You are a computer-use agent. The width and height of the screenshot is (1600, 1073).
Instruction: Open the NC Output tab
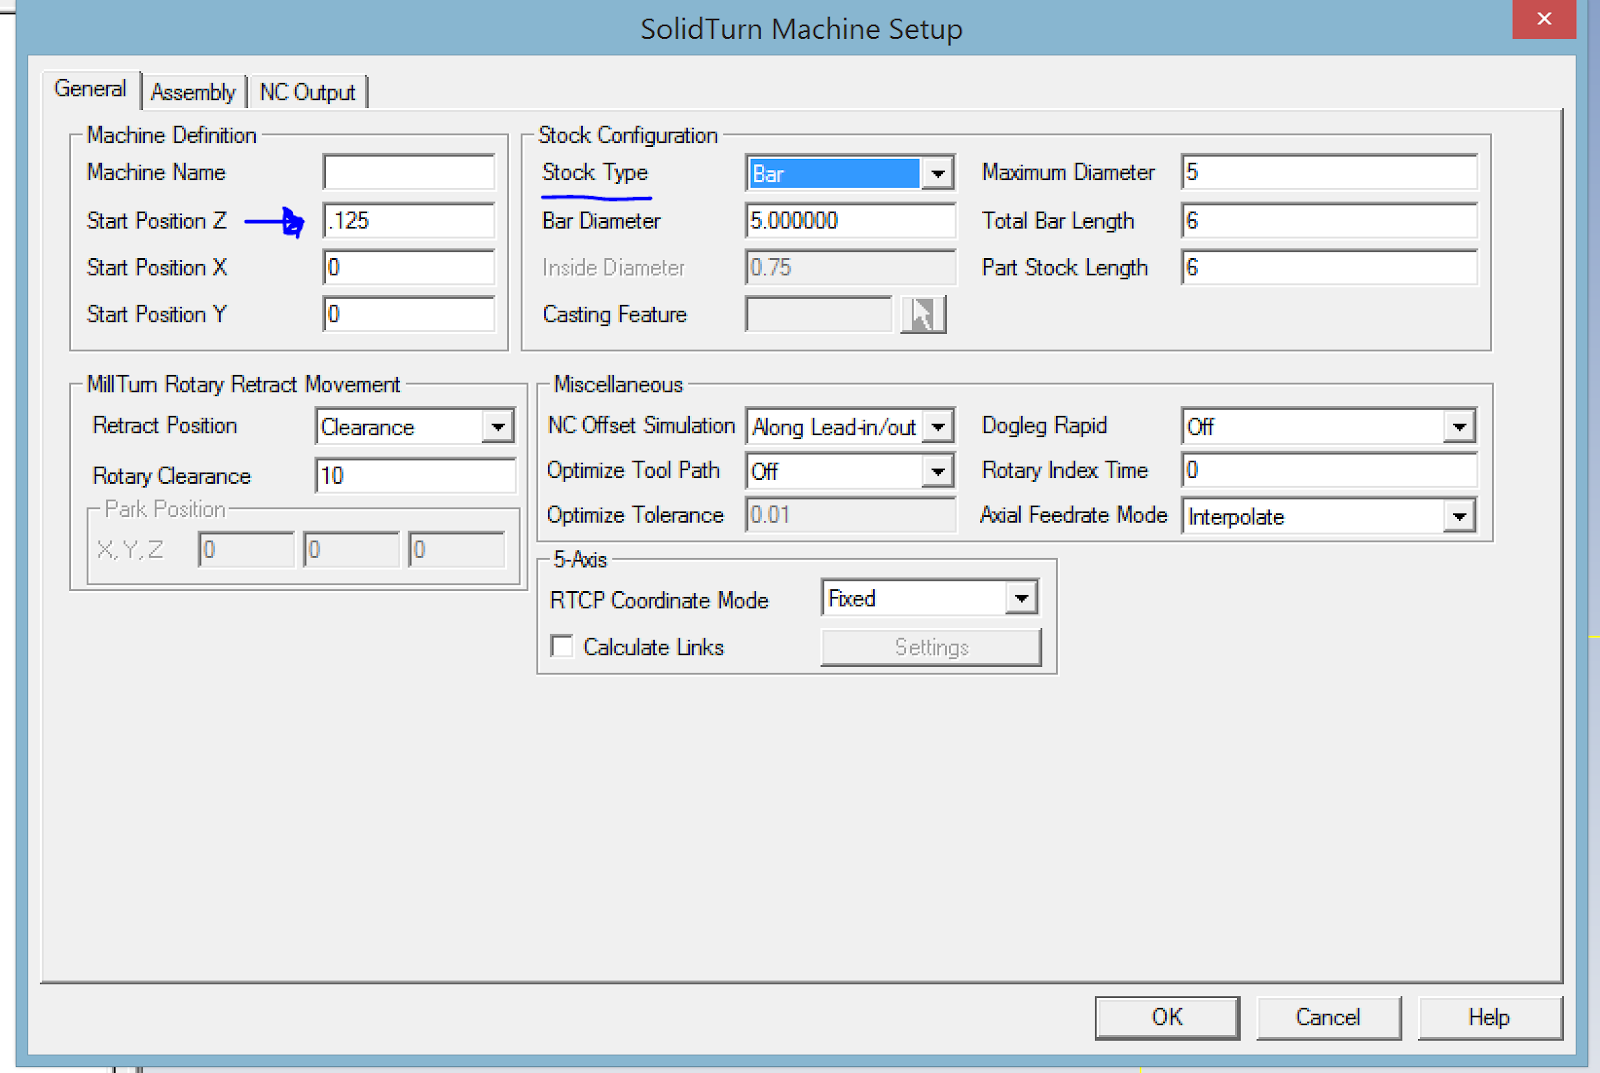(x=307, y=92)
